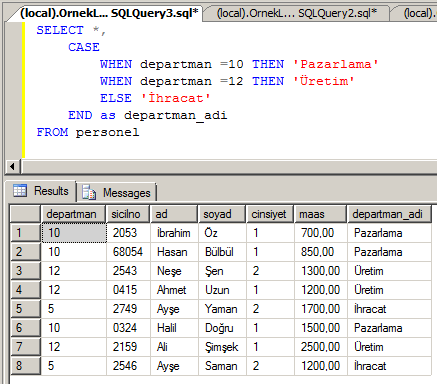Click the cell containing Neşe
The width and height of the screenshot is (437, 384).
174,271
